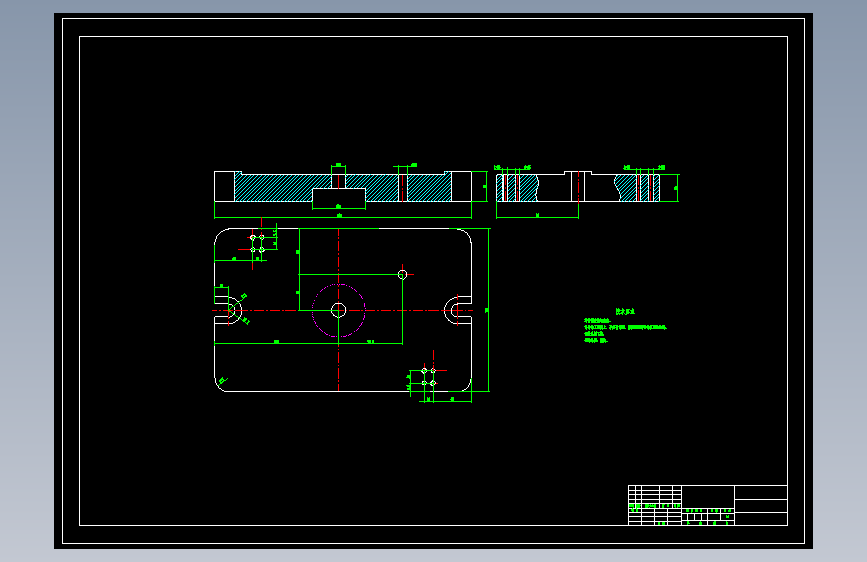This screenshot has width=867, height=562.
Task: Pick the single hole circle right of the magenta circle
Action: pyautogui.click(x=403, y=274)
